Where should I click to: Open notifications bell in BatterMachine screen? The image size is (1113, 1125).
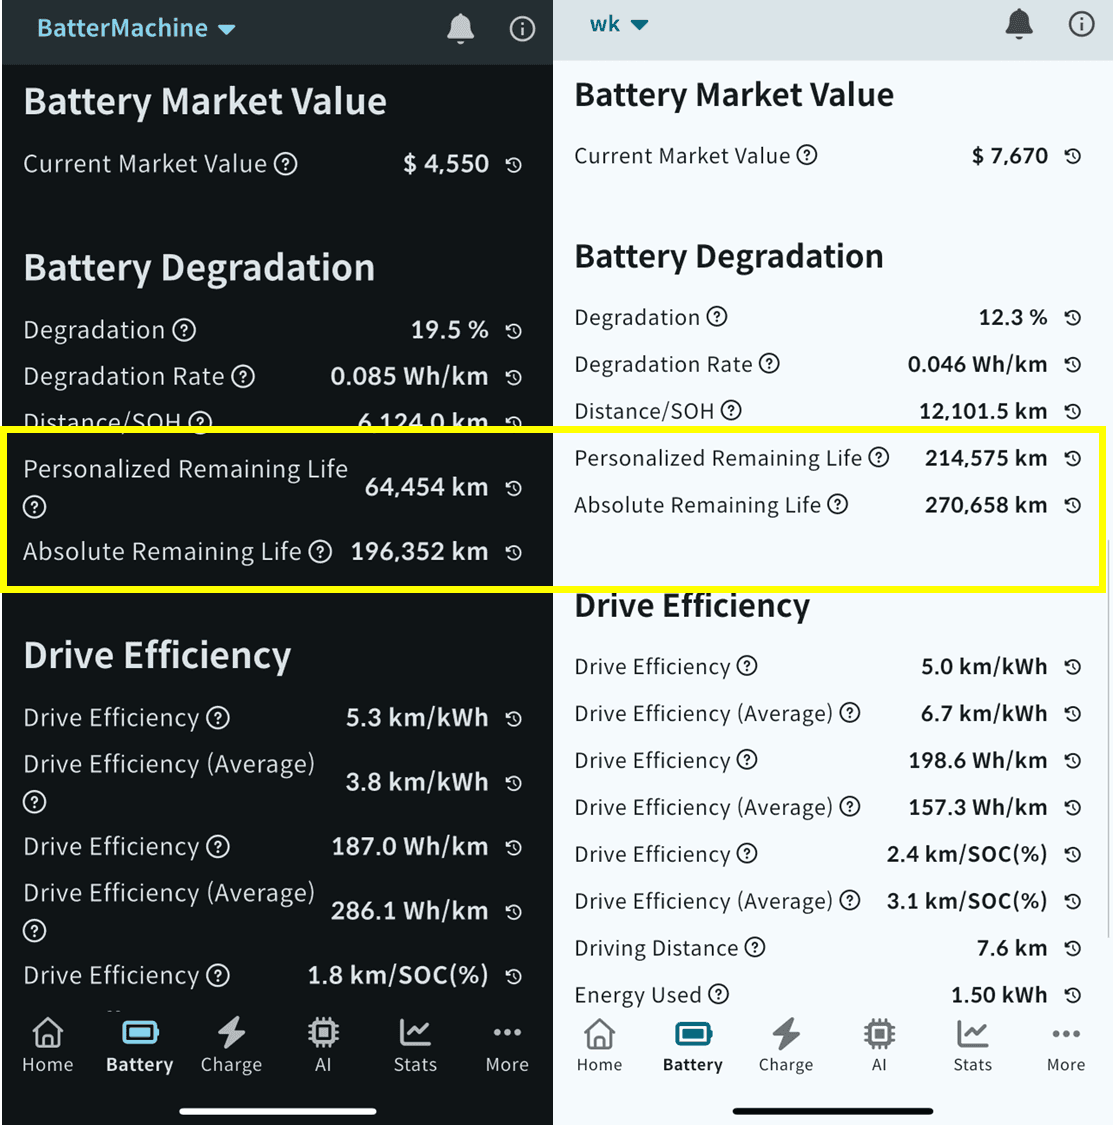[461, 29]
